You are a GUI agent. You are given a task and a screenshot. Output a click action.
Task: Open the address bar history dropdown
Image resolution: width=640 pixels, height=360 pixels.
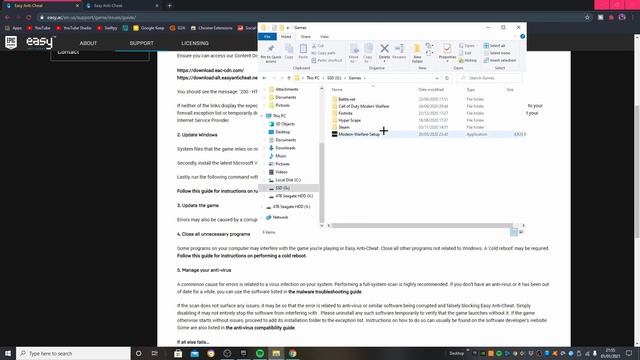point(437,78)
